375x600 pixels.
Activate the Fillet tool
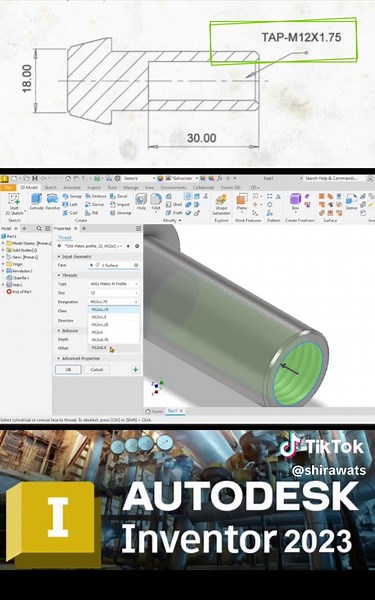[x=155, y=202]
